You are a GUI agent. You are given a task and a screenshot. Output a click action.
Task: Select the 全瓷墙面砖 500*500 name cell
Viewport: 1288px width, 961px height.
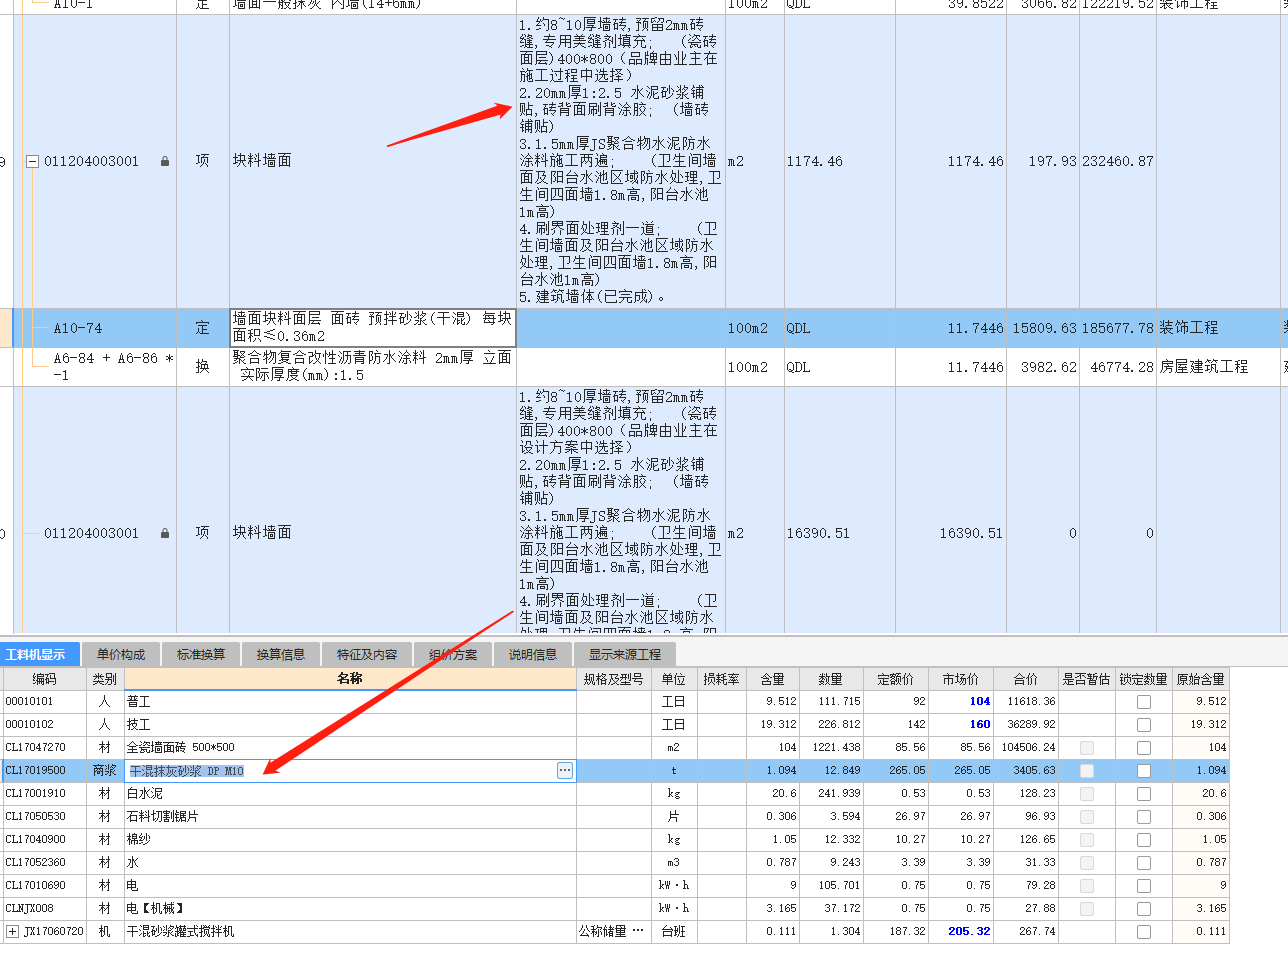pos(350,748)
